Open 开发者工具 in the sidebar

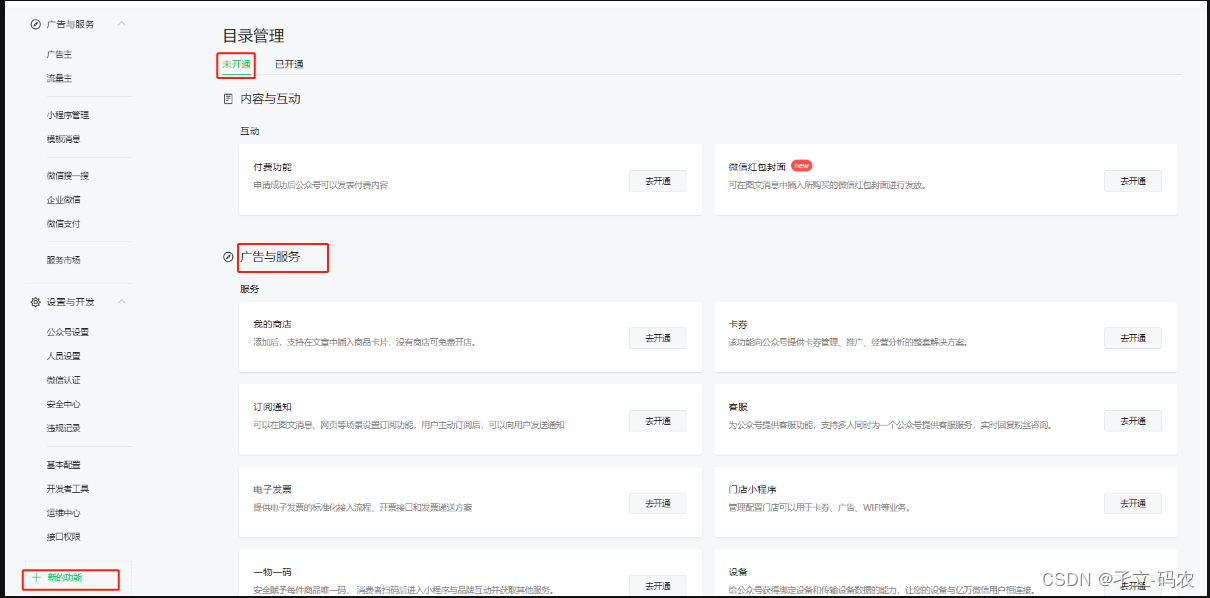point(68,489)
